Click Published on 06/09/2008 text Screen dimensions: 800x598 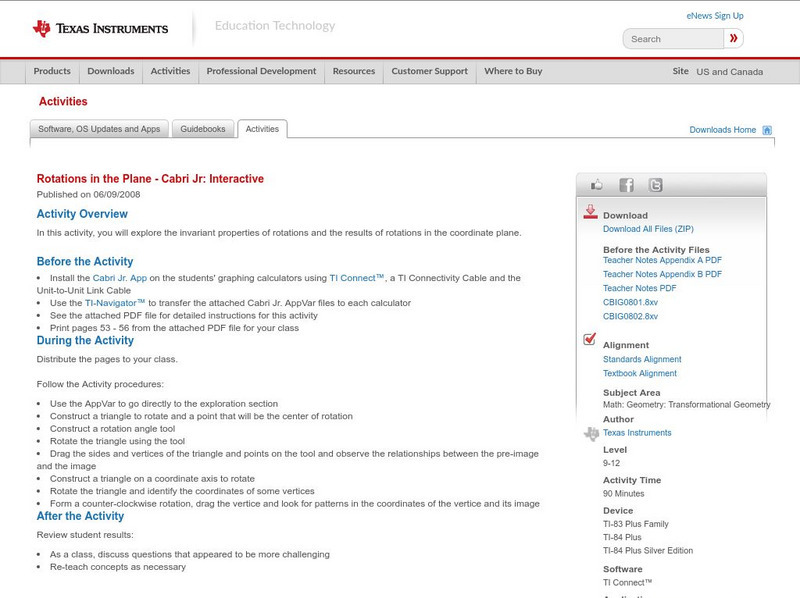[88, 194]
